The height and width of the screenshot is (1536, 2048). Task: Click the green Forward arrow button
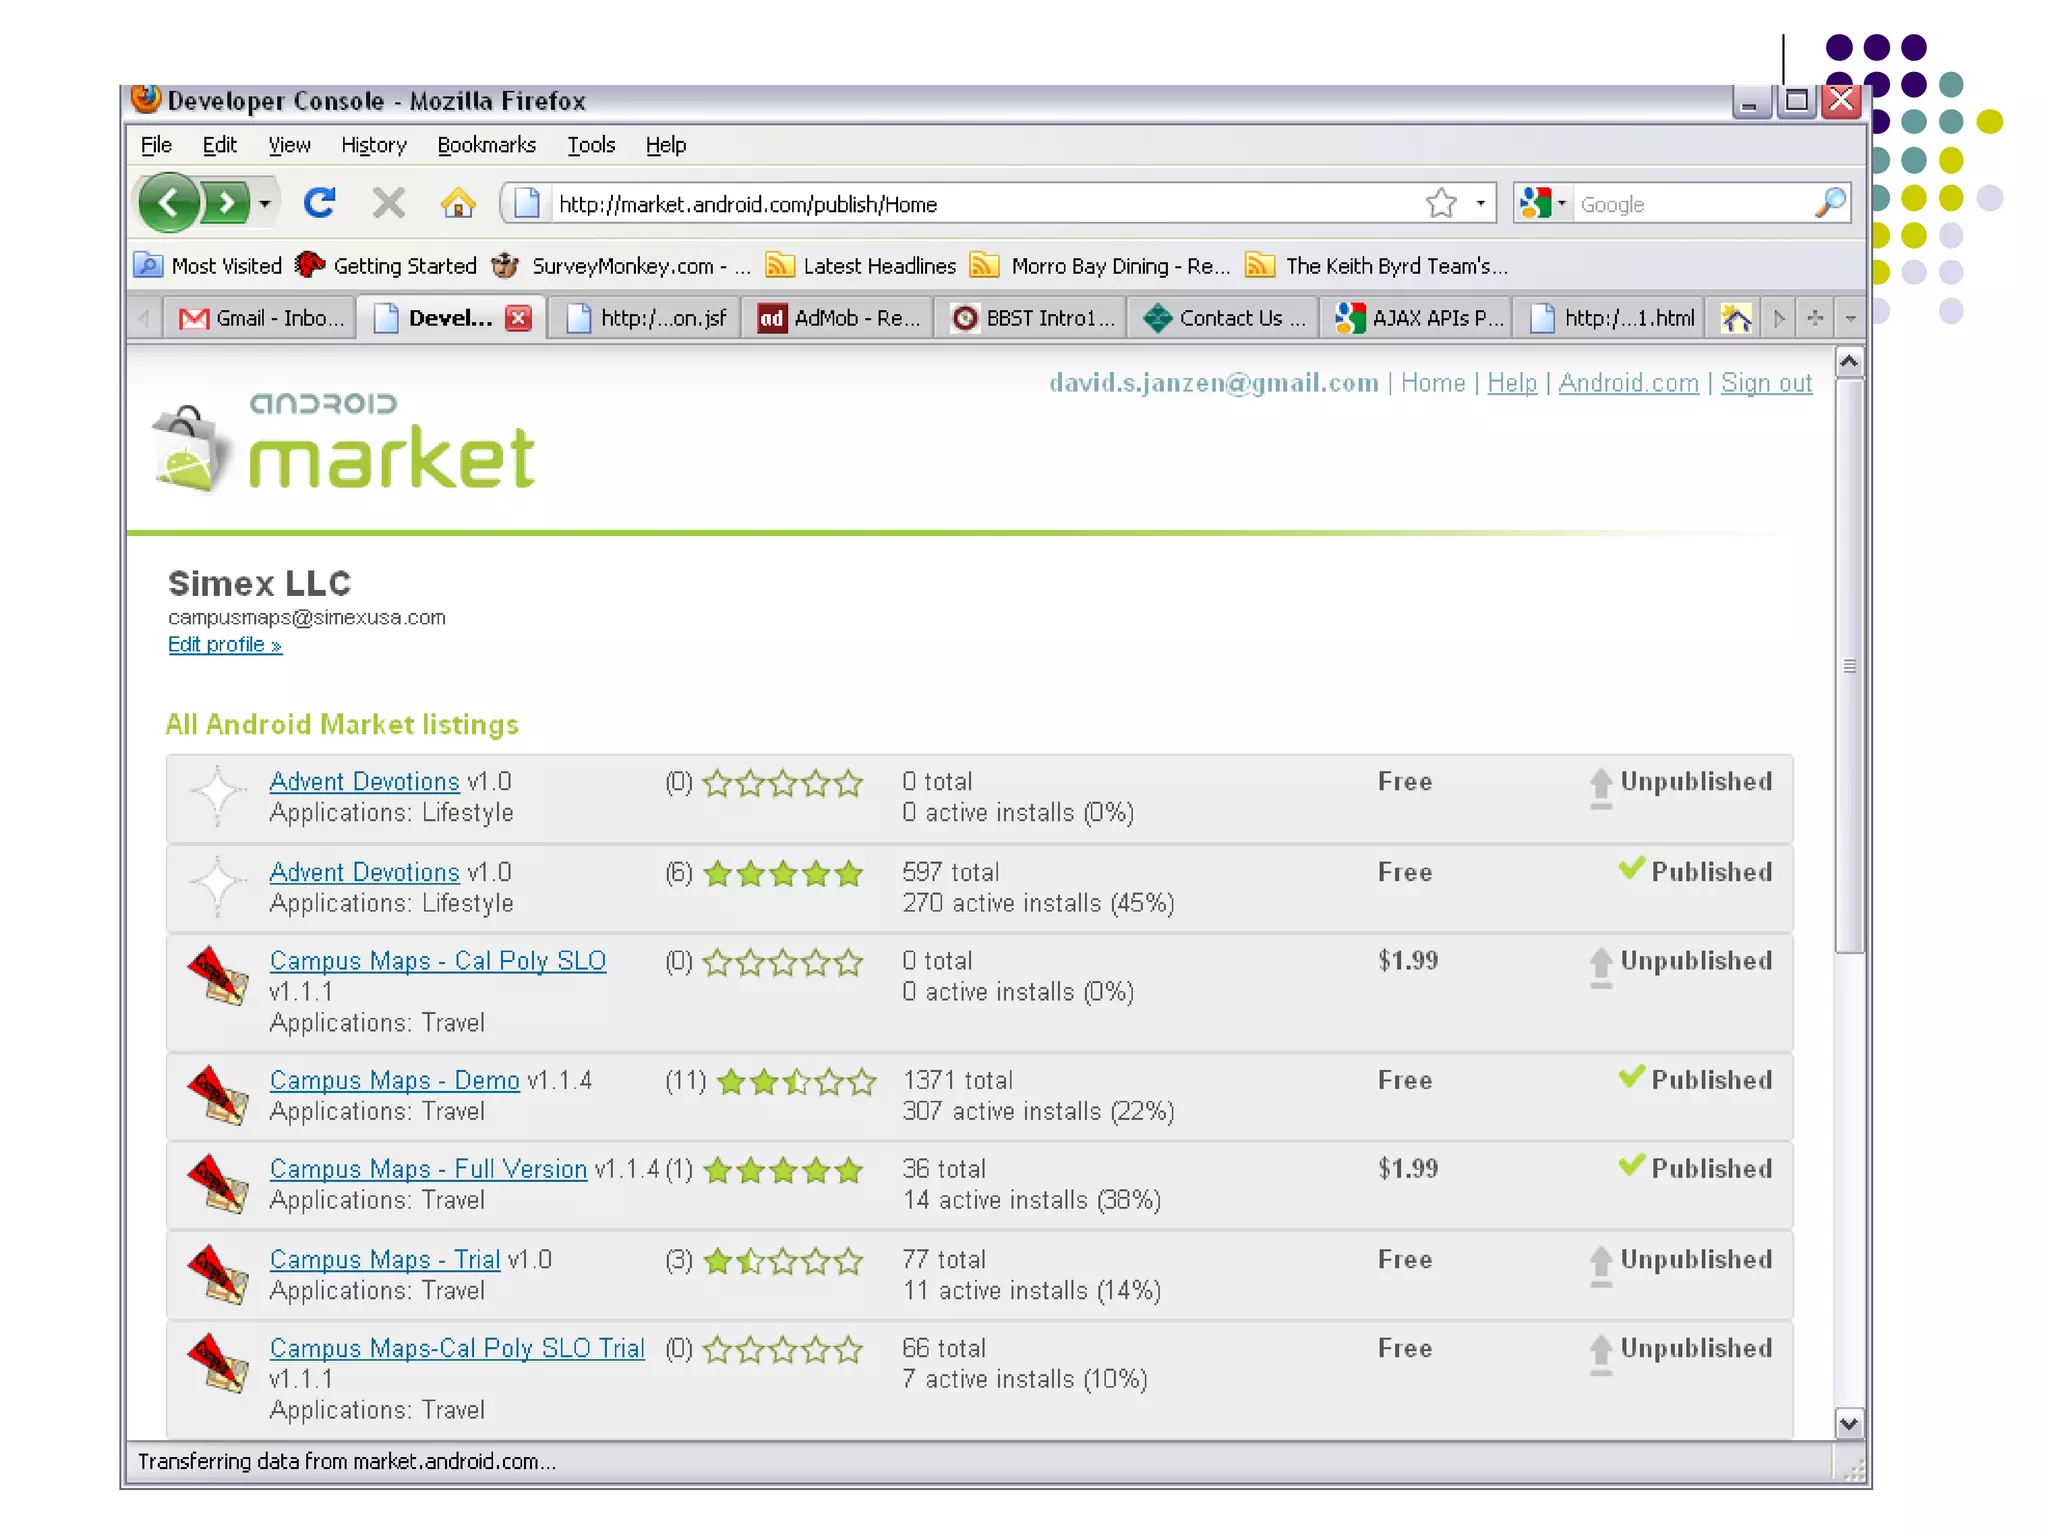[x=226, y=203]
